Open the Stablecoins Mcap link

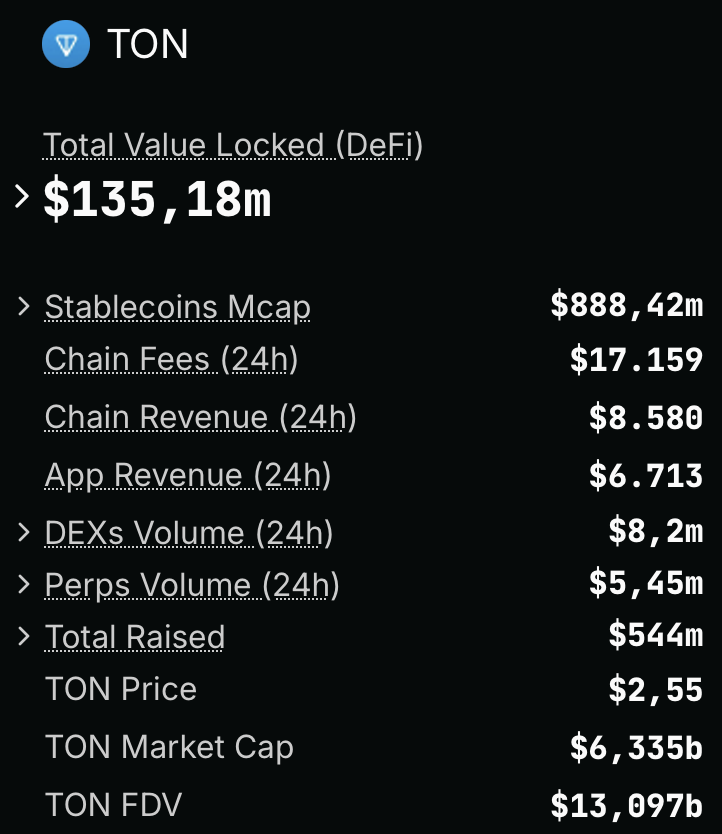[x=177, y=307]
